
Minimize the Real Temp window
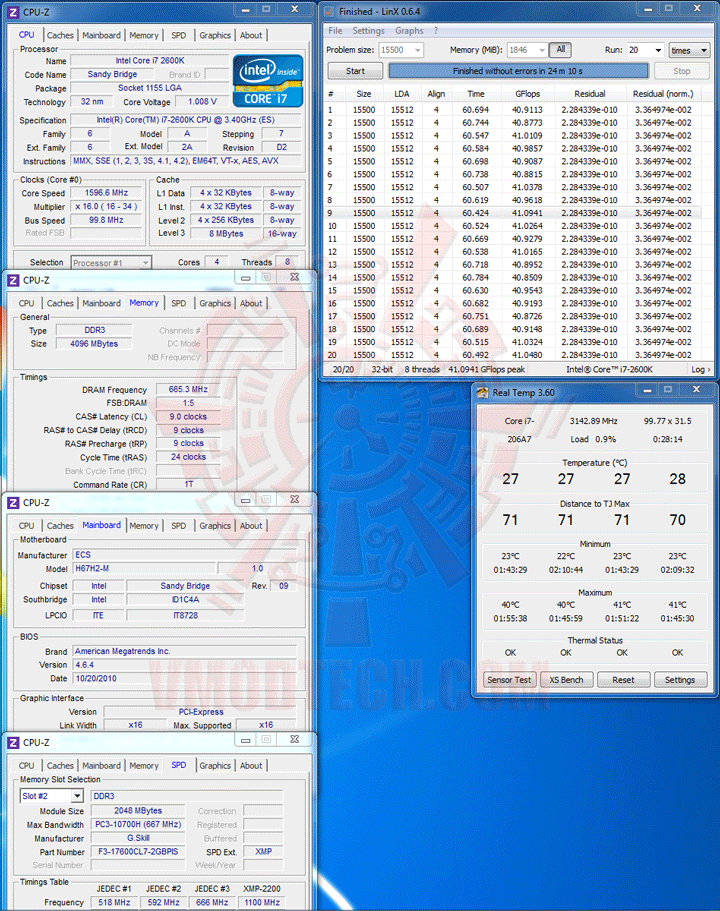647,390
